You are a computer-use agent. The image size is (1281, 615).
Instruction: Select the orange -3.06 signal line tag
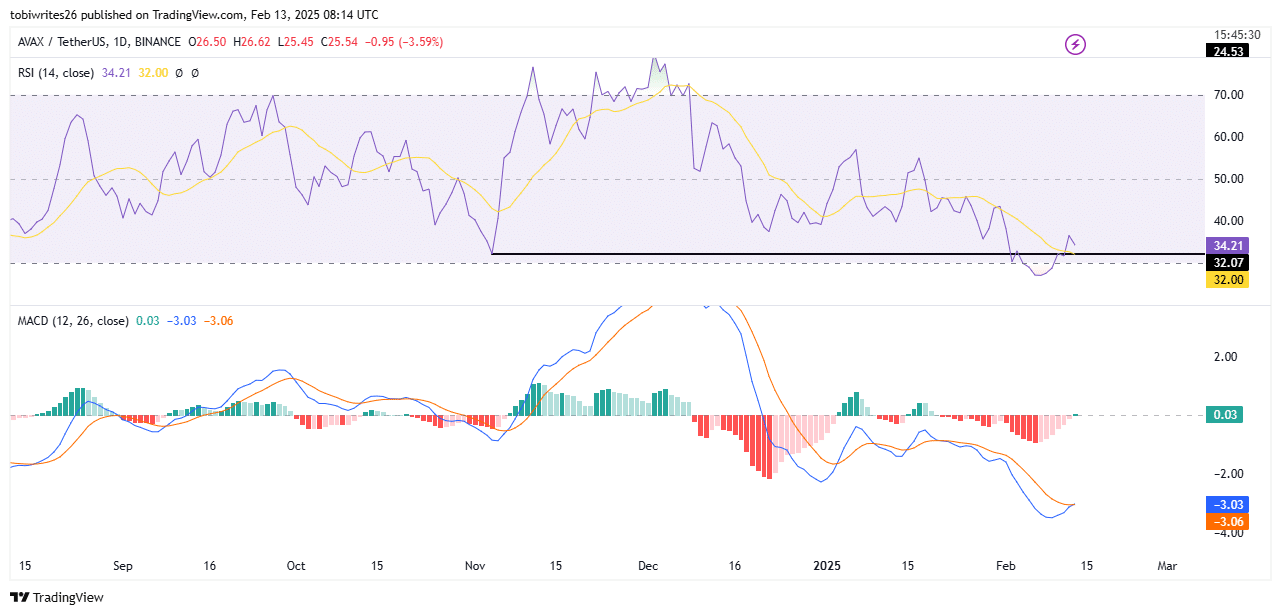(x=1227, y=521)
